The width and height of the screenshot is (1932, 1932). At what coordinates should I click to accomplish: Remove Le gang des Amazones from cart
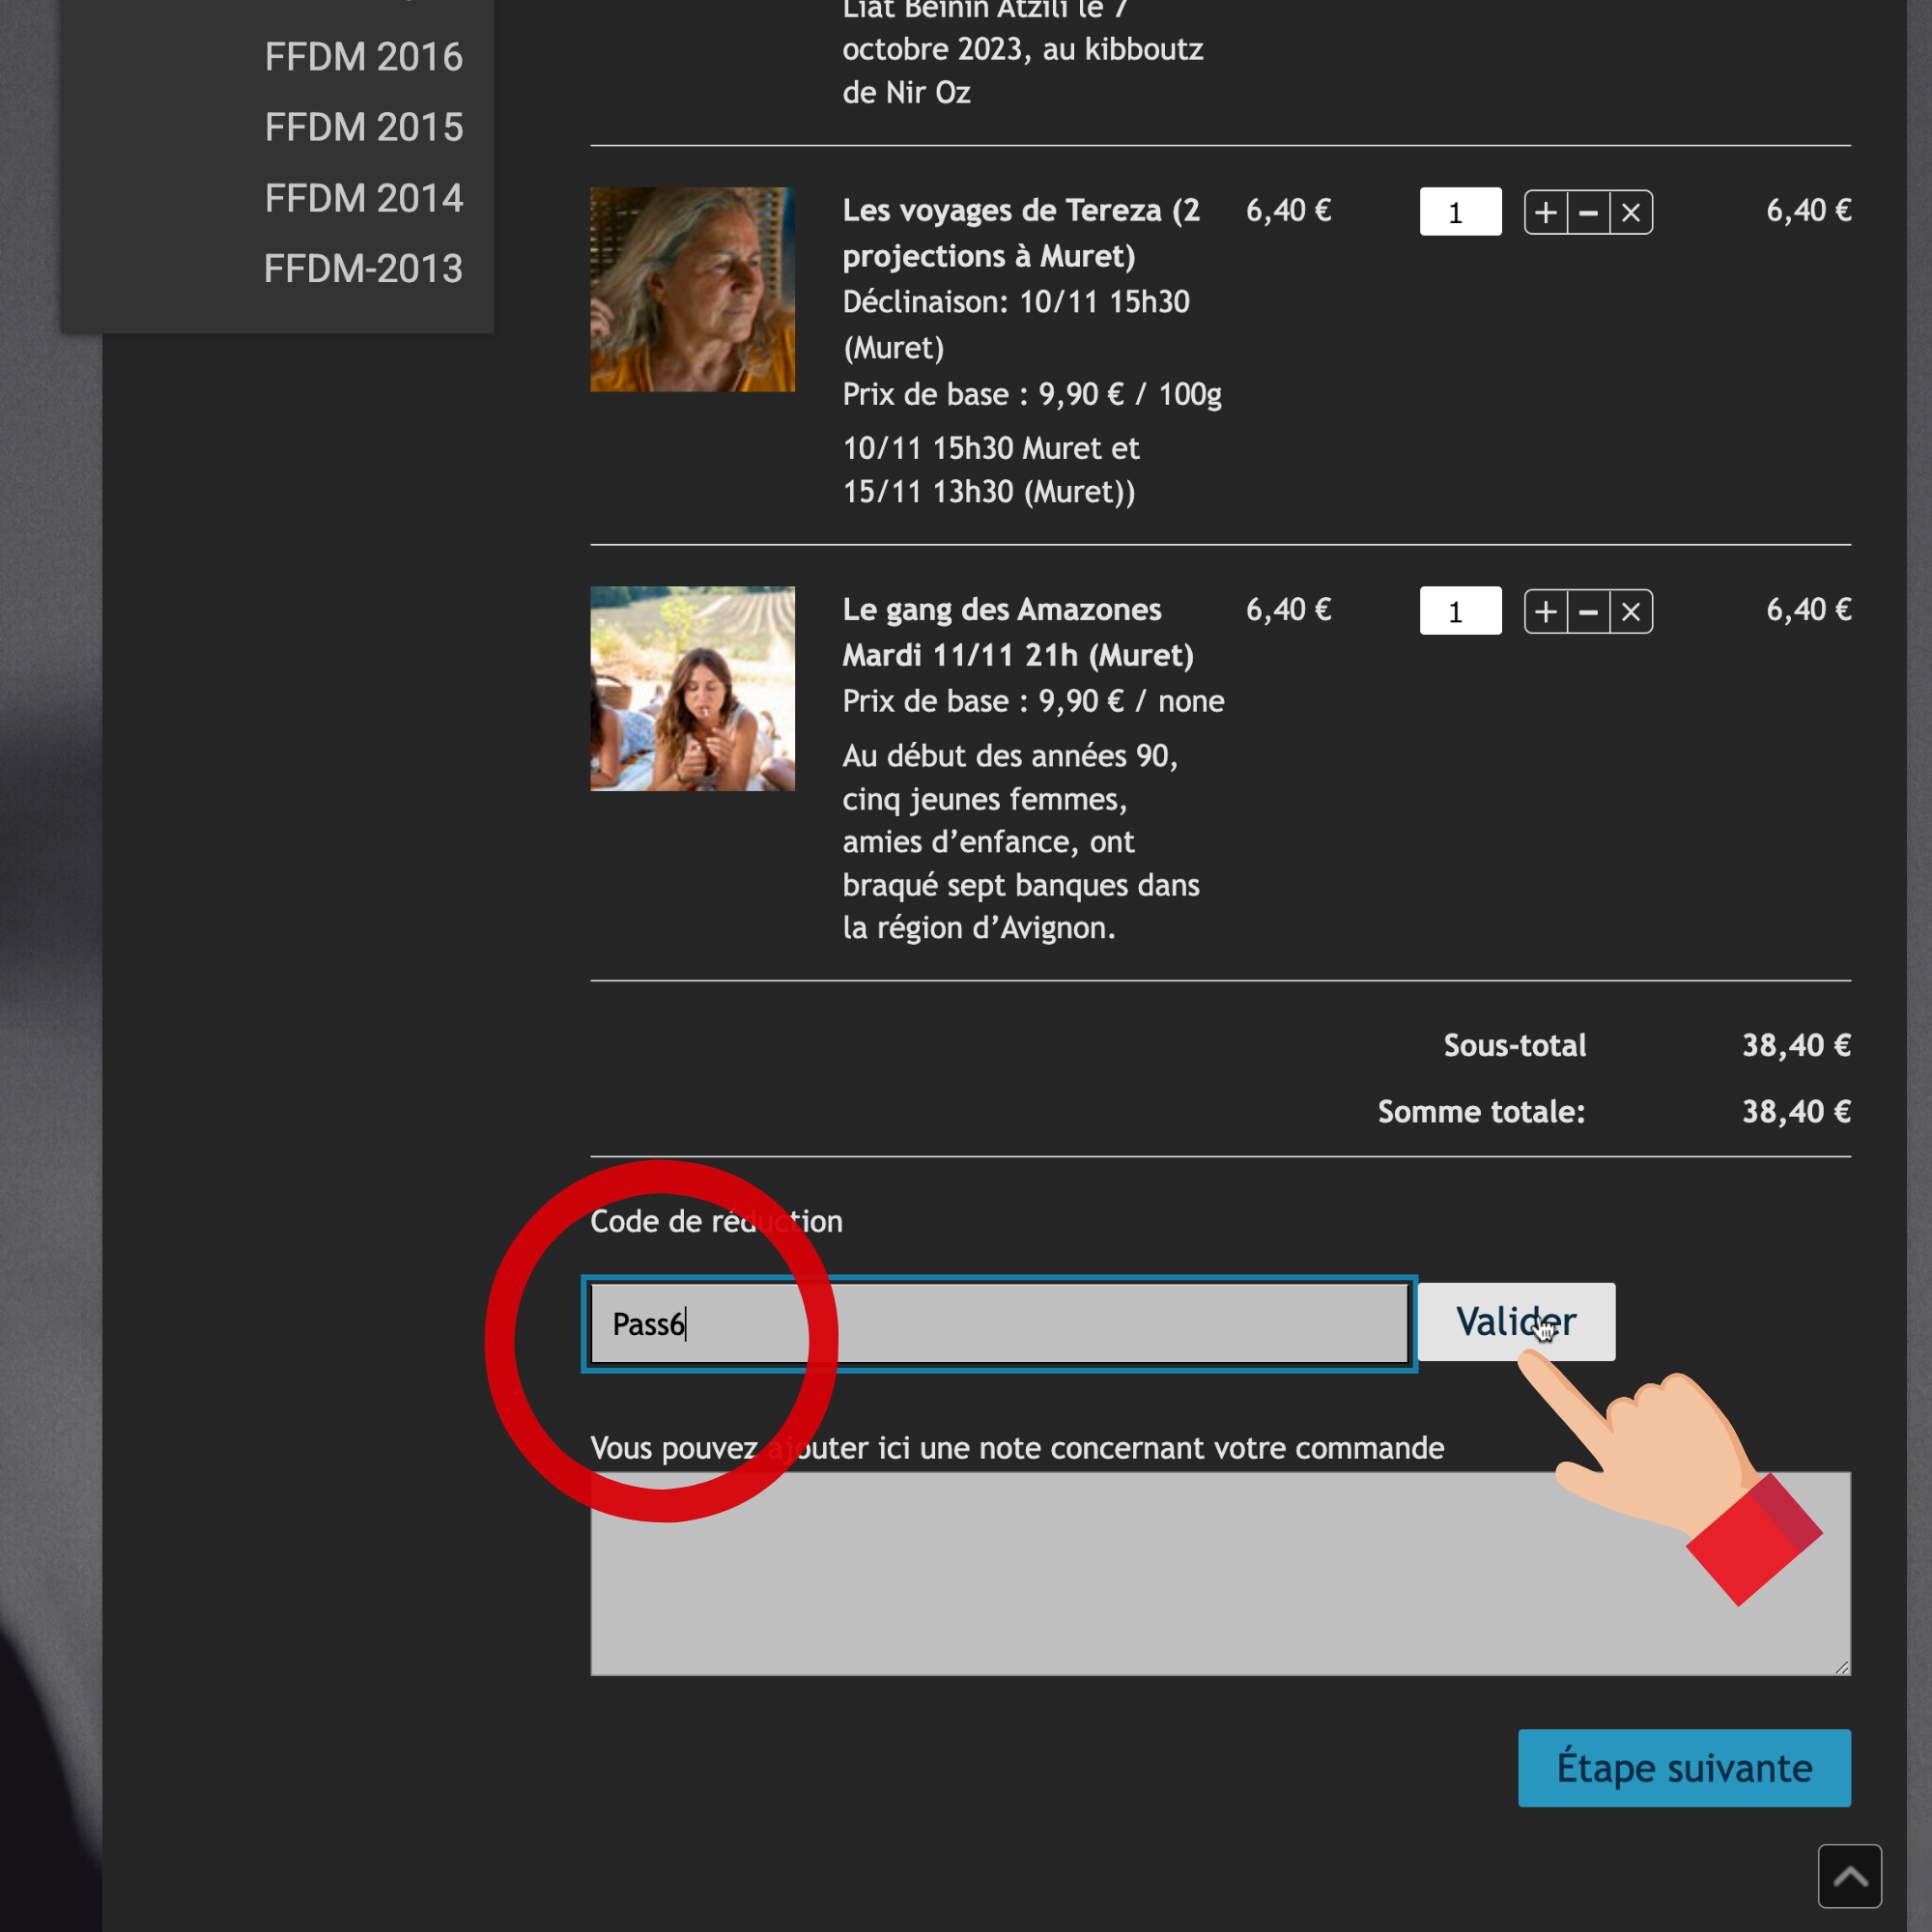(1631, 611)
